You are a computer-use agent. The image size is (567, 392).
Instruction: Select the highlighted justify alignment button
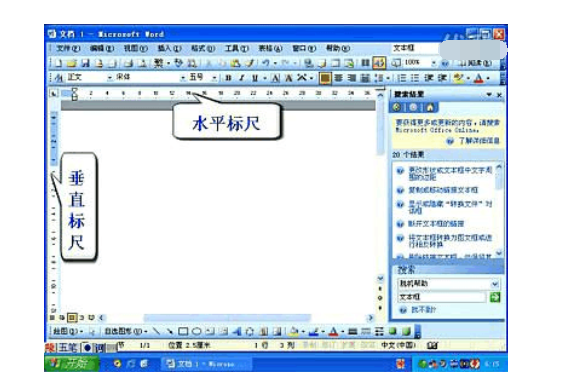click(325, 78)
